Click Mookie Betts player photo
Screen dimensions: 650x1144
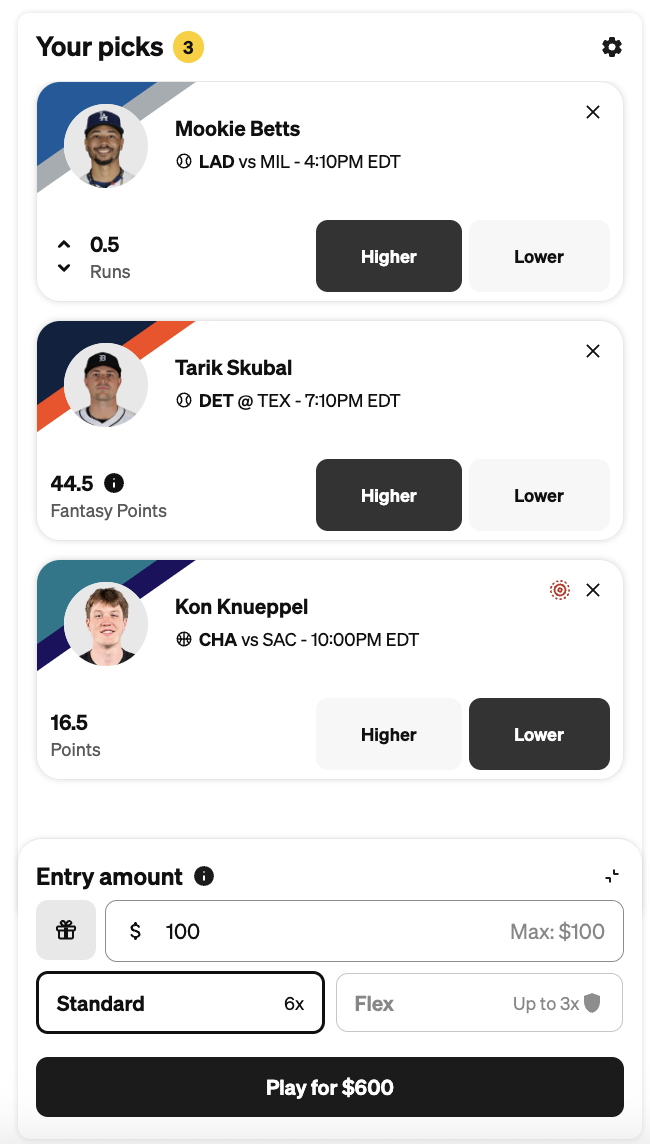click(106, 146)
